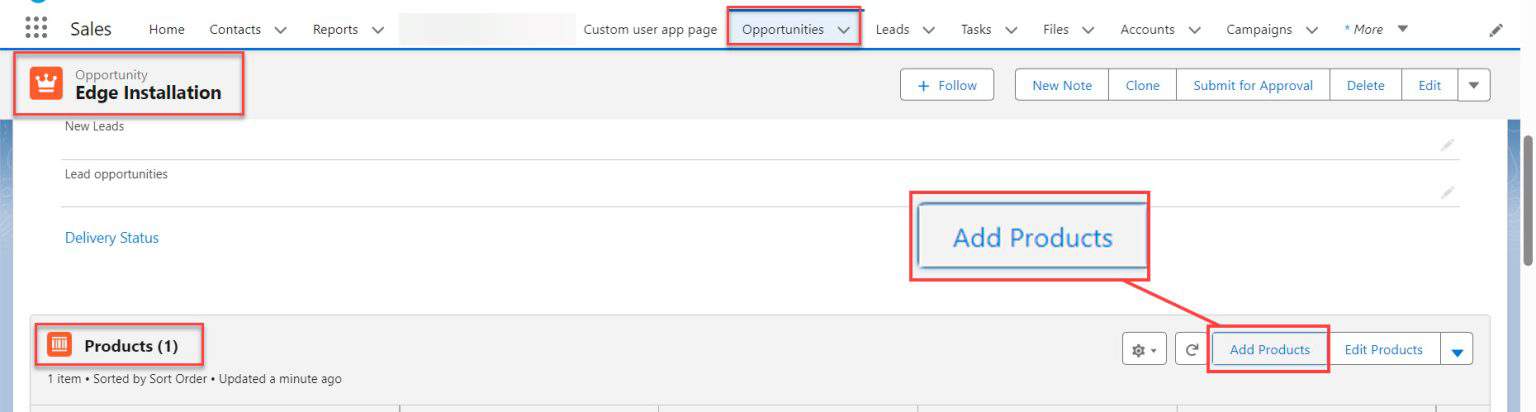Click the Edit Products button
This screenshot has height=412, width=1536.
click(1384, 350)
